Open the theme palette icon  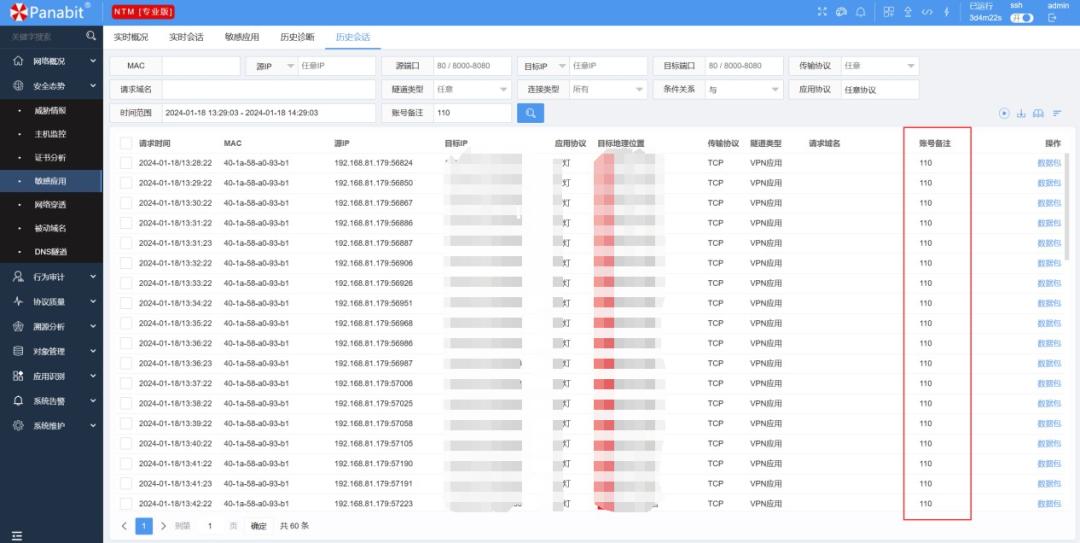click(841, 12)
